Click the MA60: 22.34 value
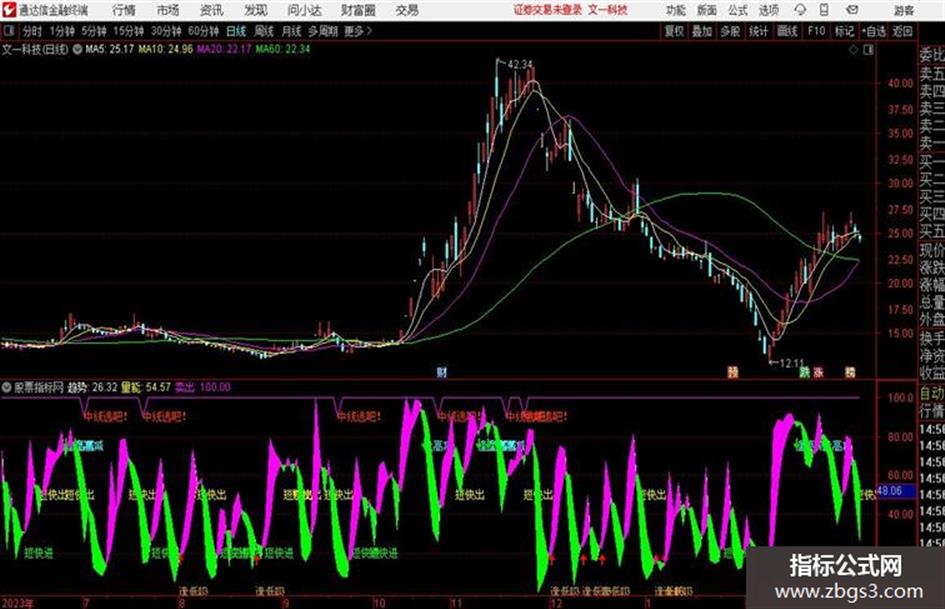The height and width of the screenshot is (609, 945). click(x=283, y=49)
